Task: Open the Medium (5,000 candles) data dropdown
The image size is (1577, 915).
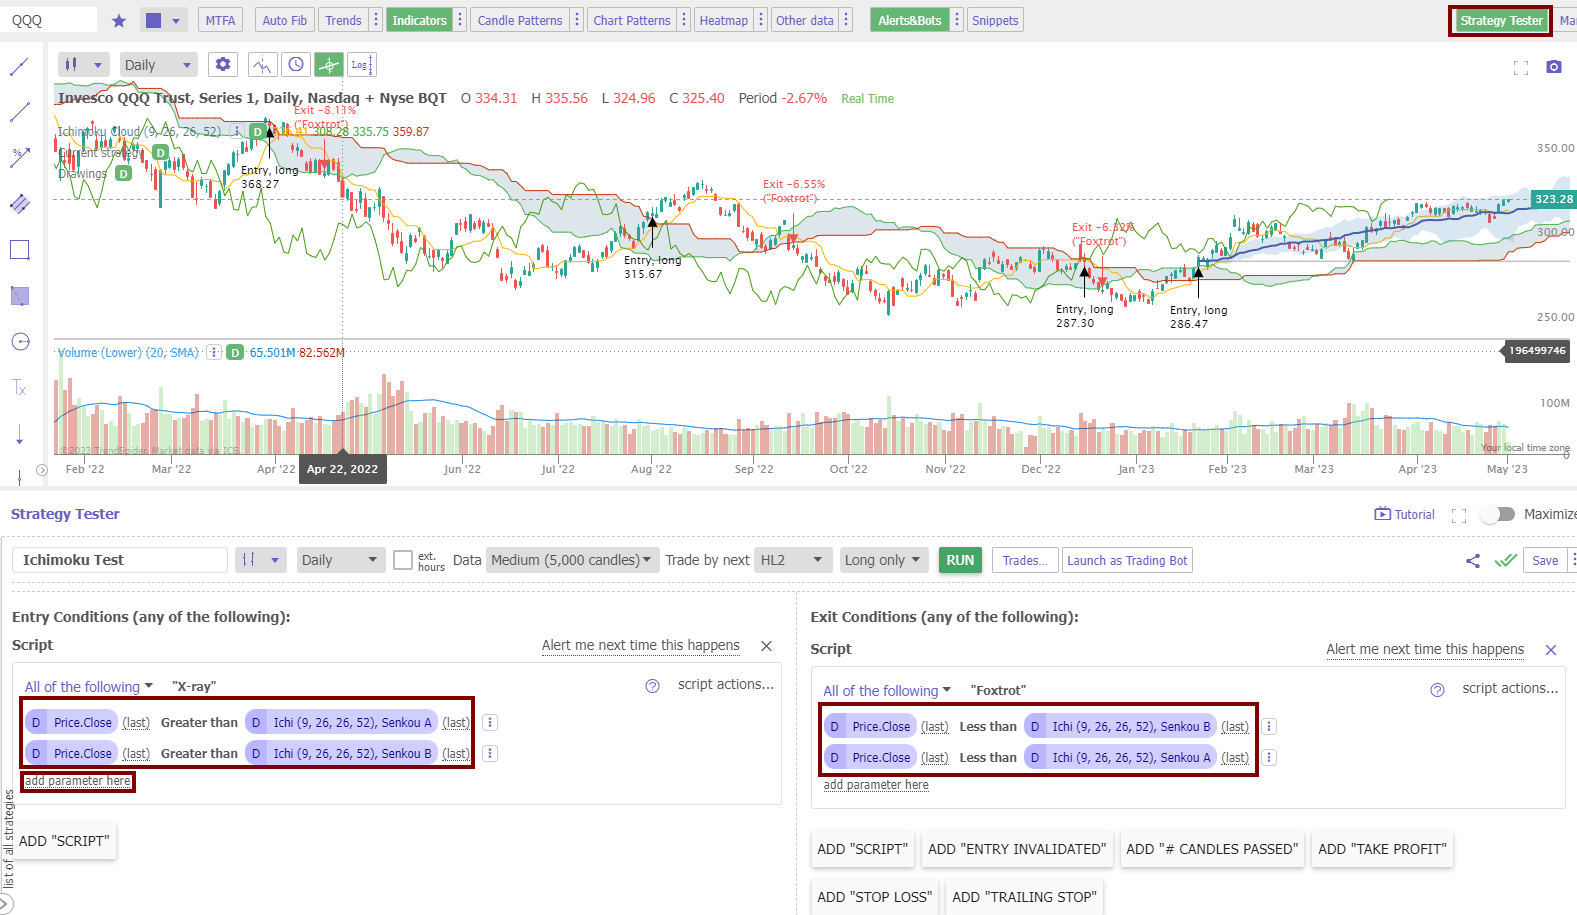Action: coord(571,560)
